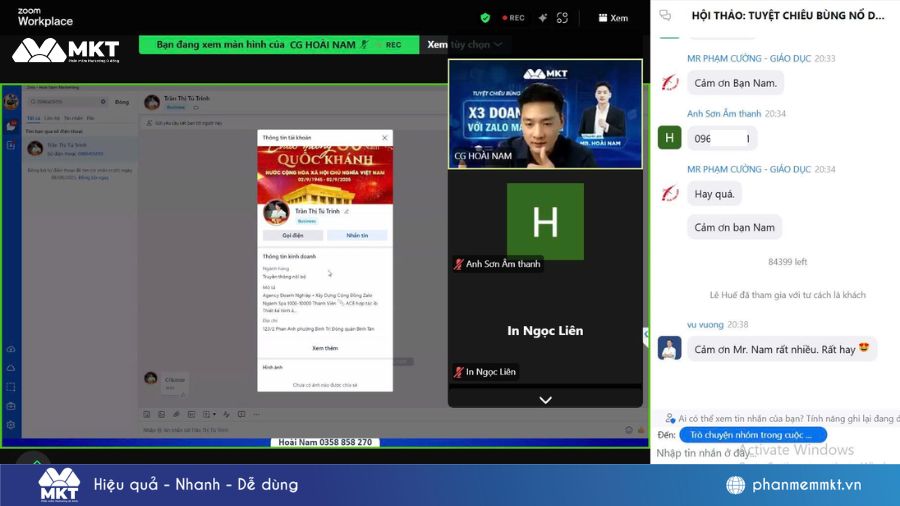The height and width of the screenshot is (506, 900).
Task: Click the attach file paperclip icon
Action: [176, 414]
